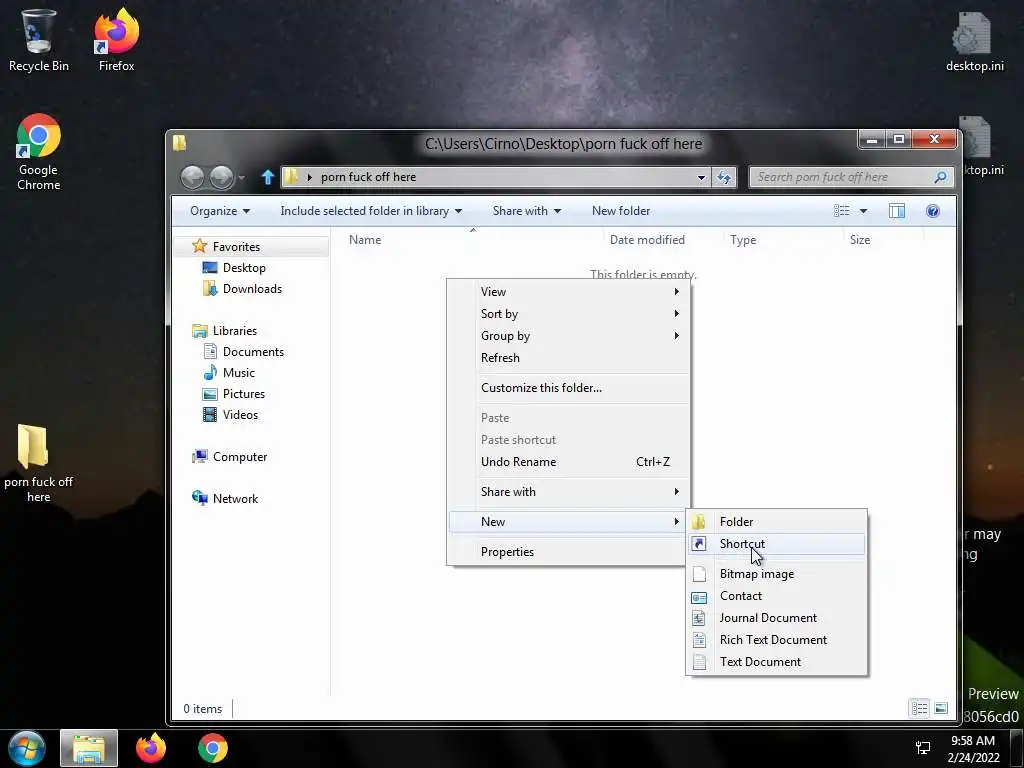This screenshot has width=1024, height=768.
Task: Create a new Bitmap image
Action: click(776, 574)
